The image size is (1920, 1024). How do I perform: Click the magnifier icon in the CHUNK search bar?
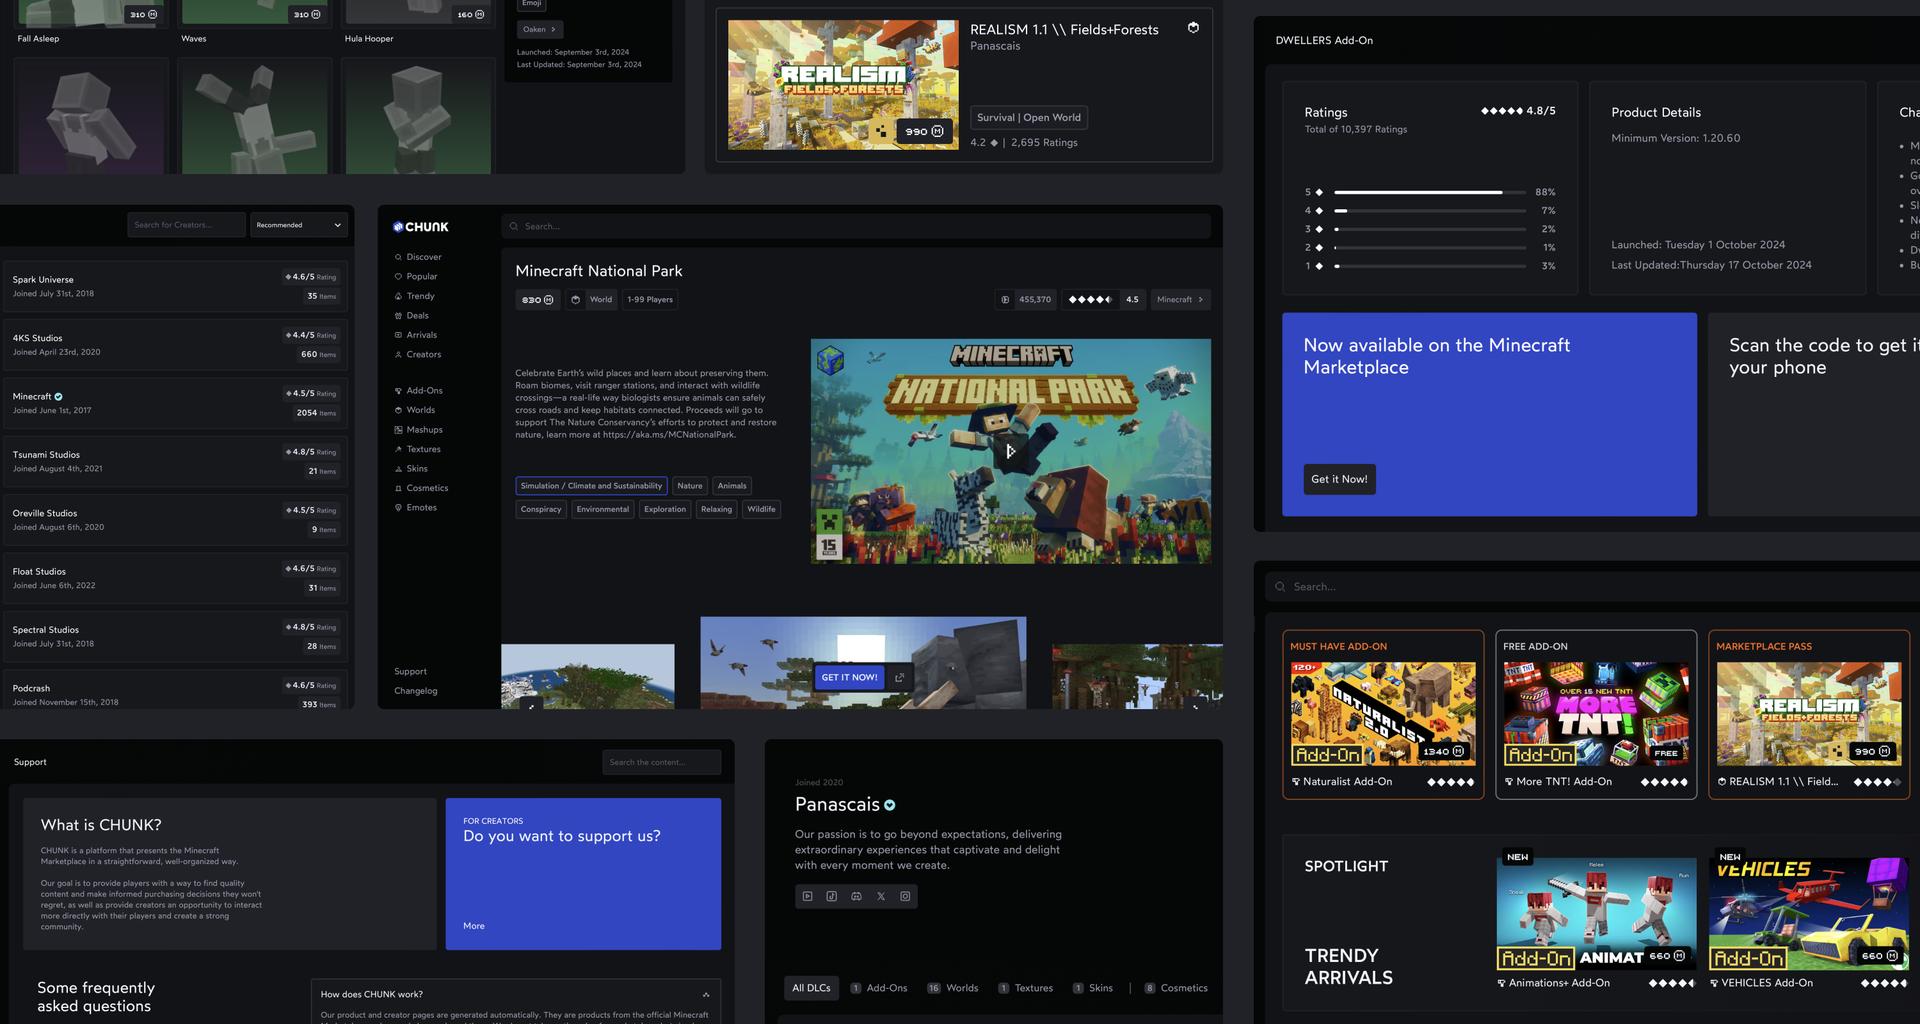[514, 227]
